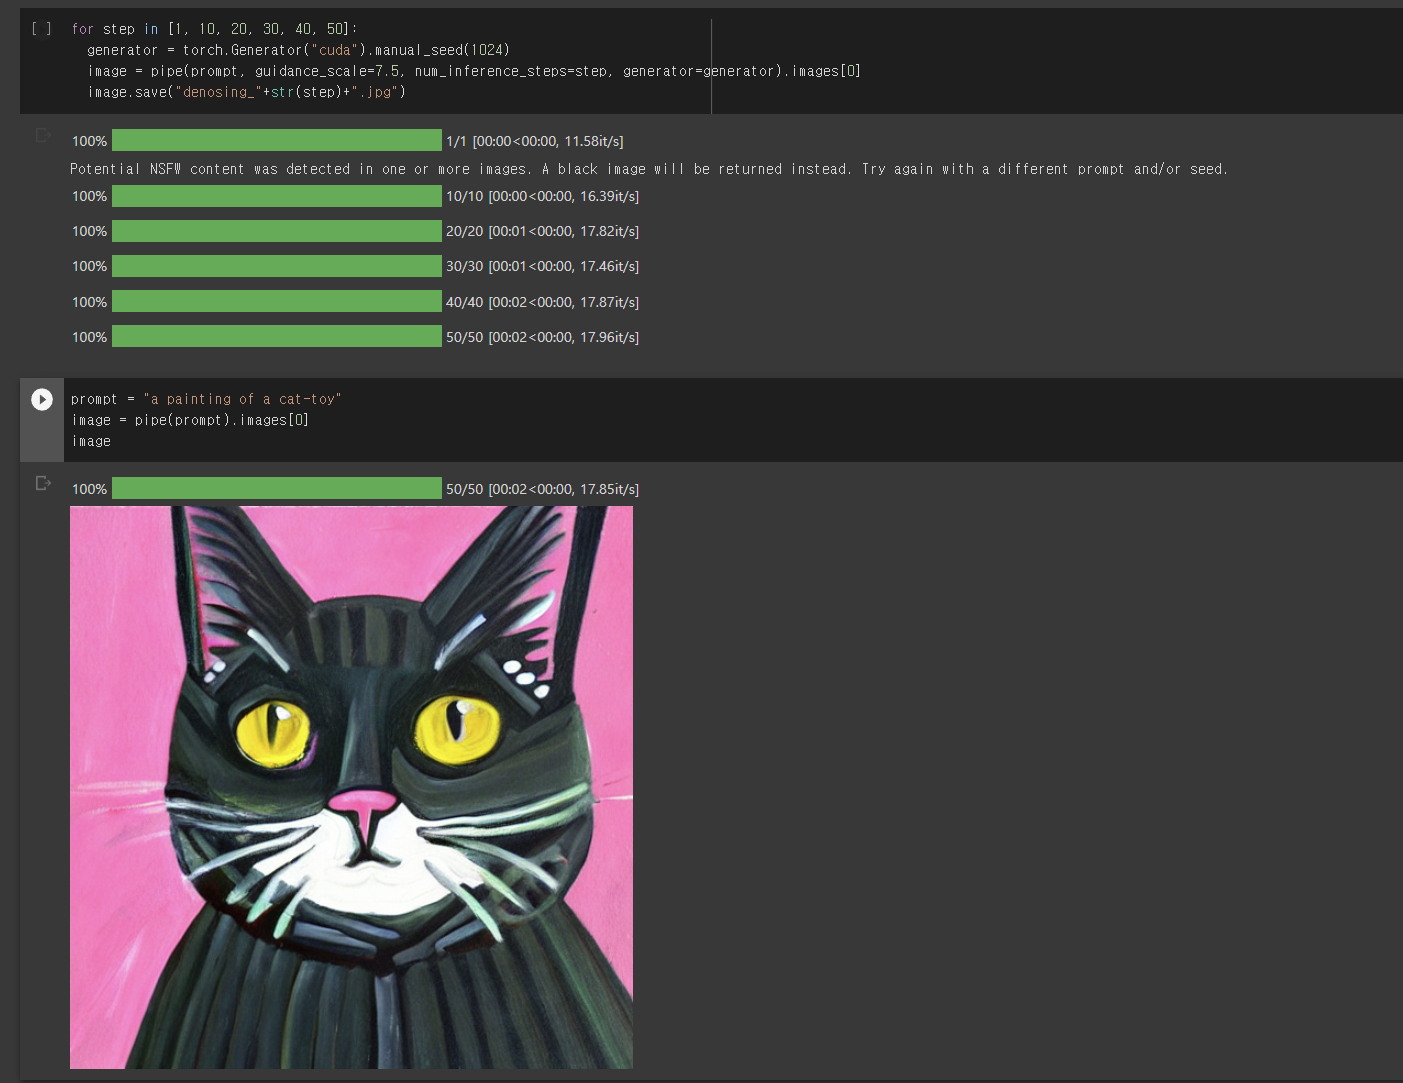Click the torch.Generator manual_seed(1024) code line
Viewport: 1403px width, 1083px height.
298,50
